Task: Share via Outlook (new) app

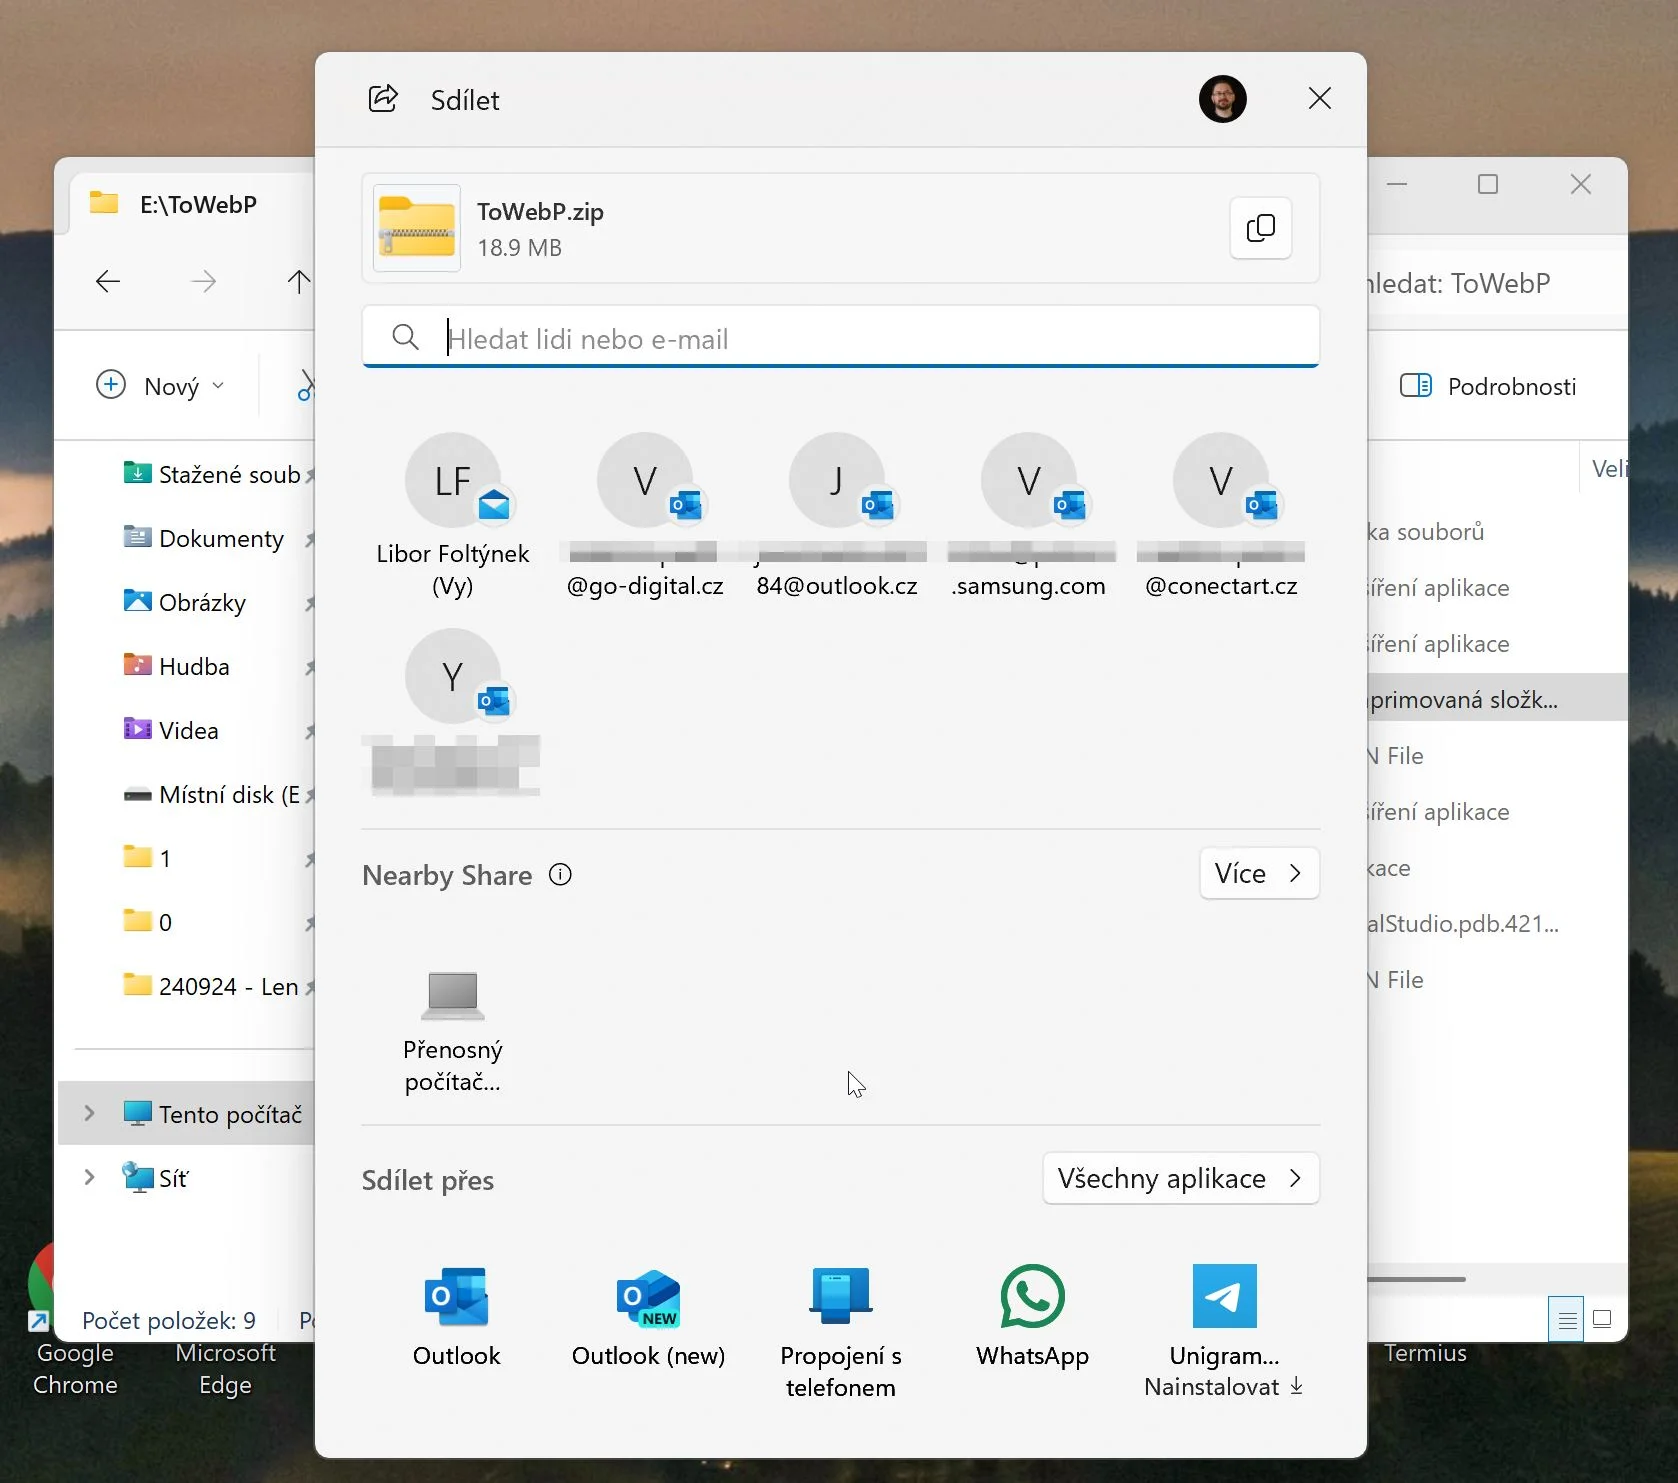Action: (x=649, y=1317)
